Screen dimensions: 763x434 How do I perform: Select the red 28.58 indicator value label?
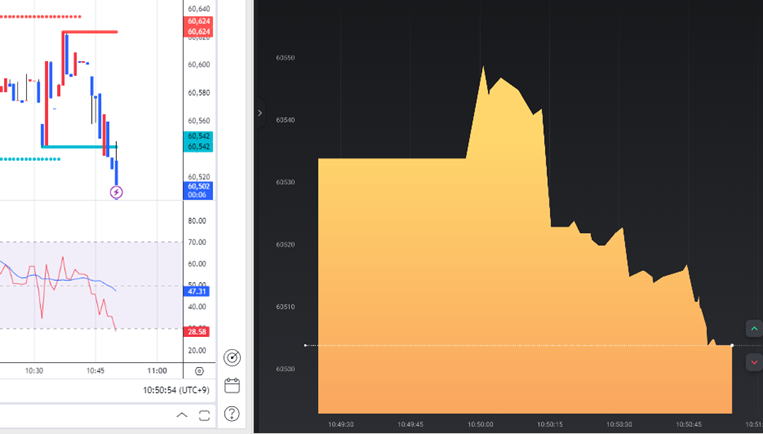coord(198,330)
